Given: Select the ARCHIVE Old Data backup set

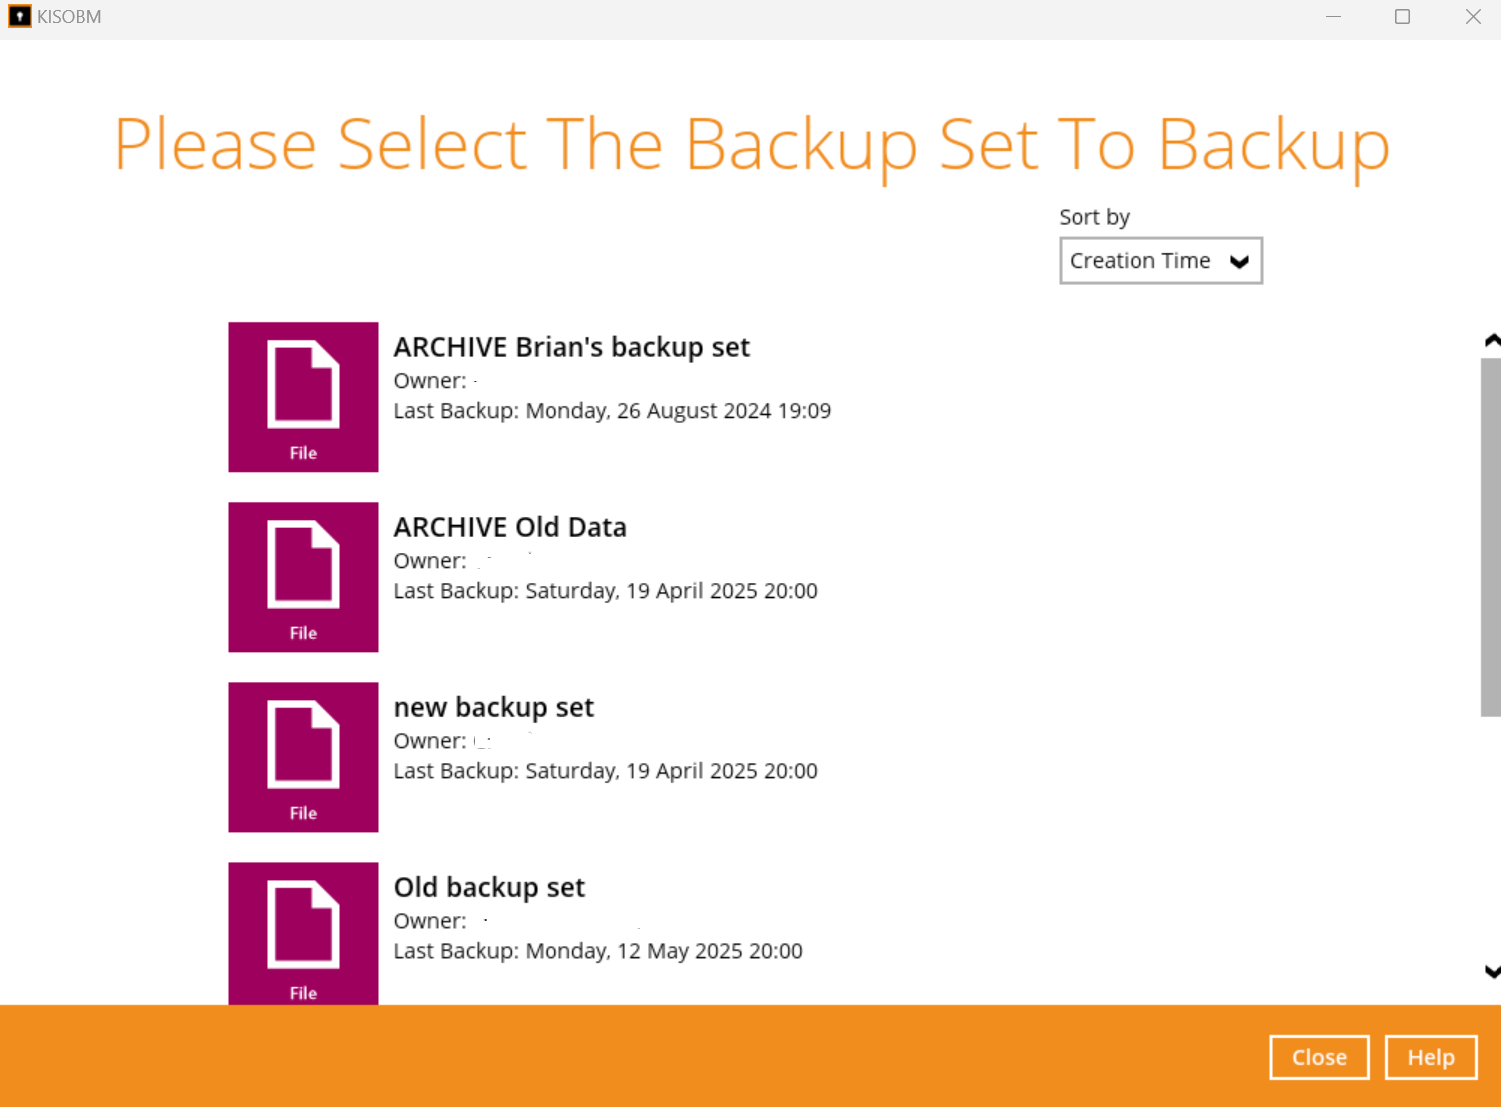Looking at the screenshot, I should point(510,526).
